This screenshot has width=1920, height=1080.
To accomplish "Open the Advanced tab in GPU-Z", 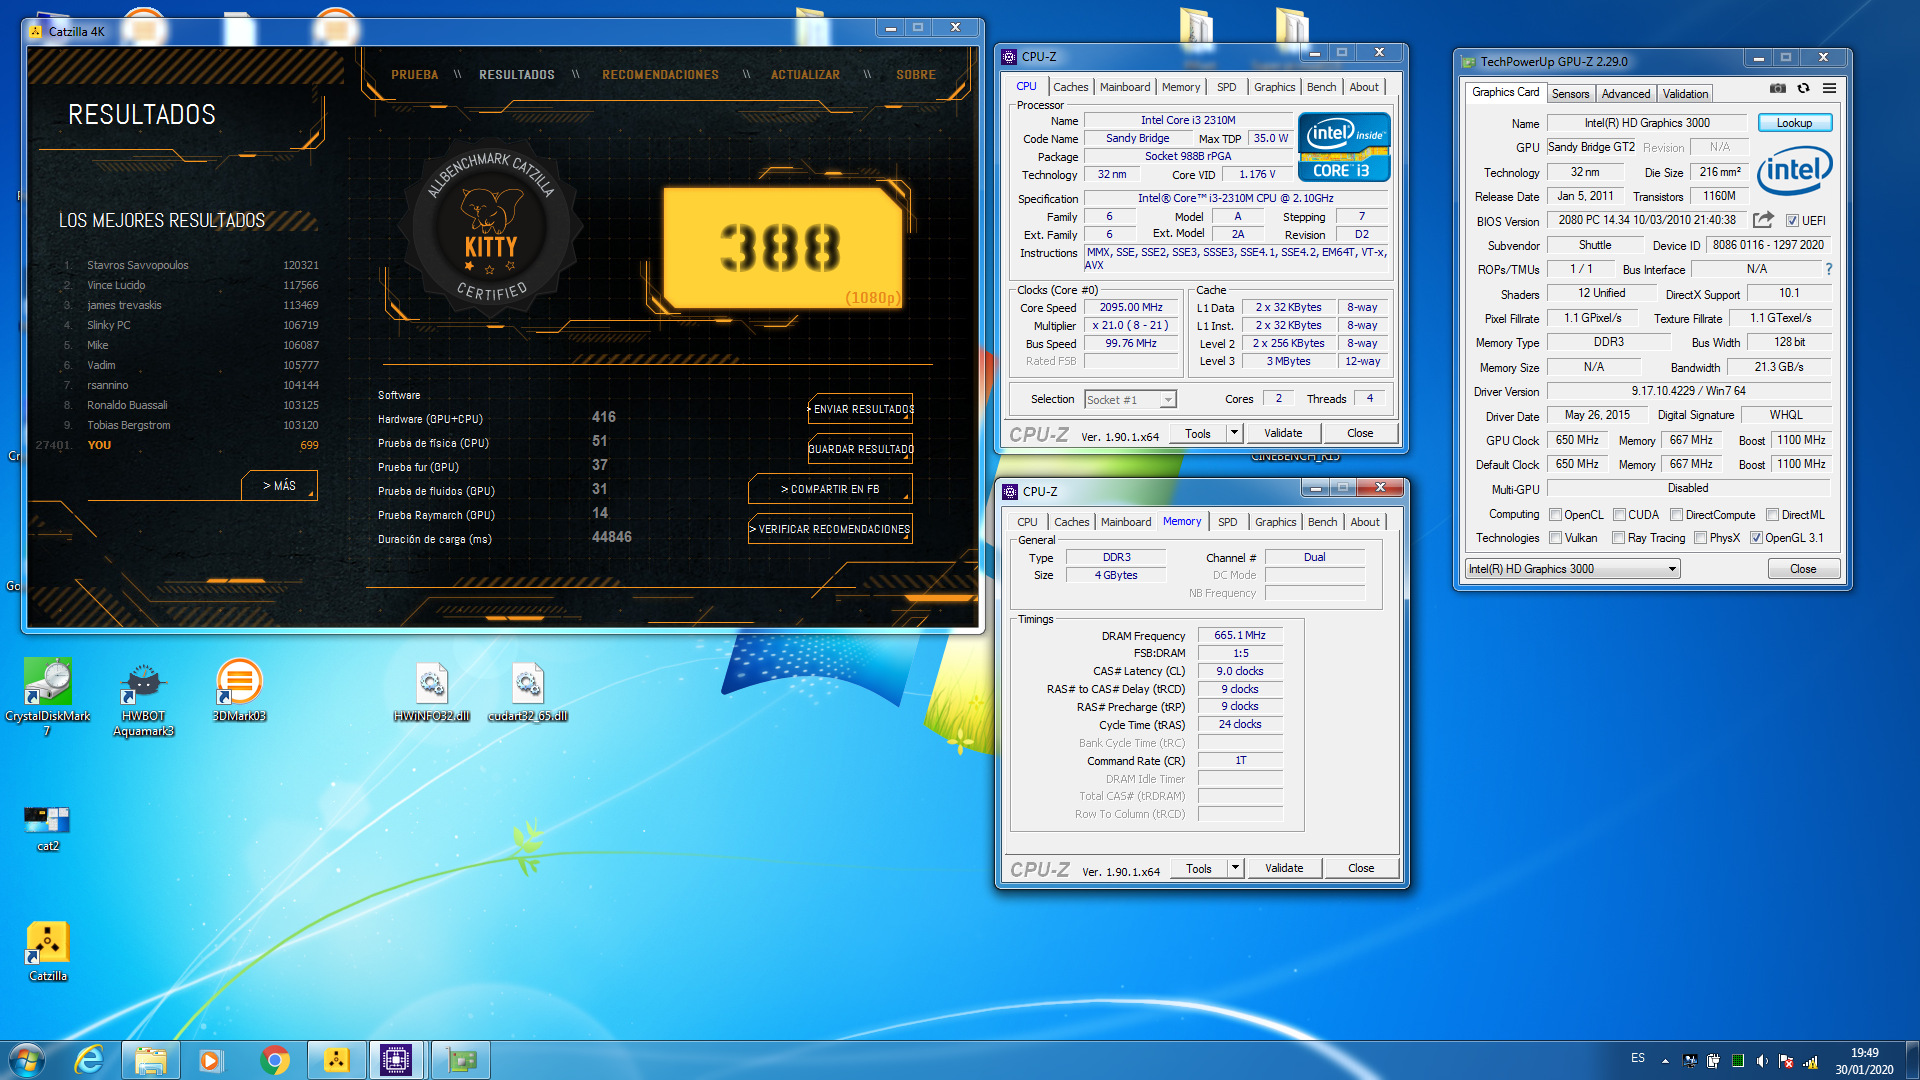I will 1625,94.
